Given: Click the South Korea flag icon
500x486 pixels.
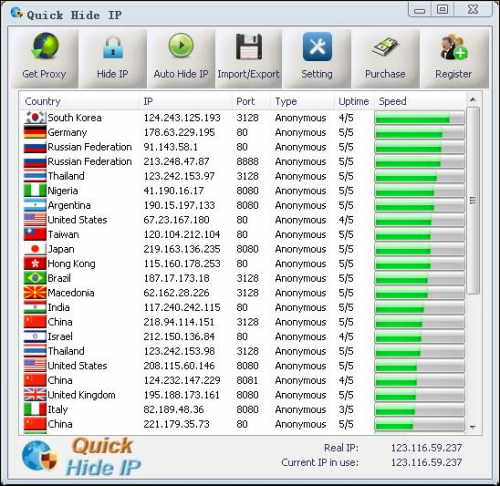Looking at the screenshot, I should [x=35, y=118].
